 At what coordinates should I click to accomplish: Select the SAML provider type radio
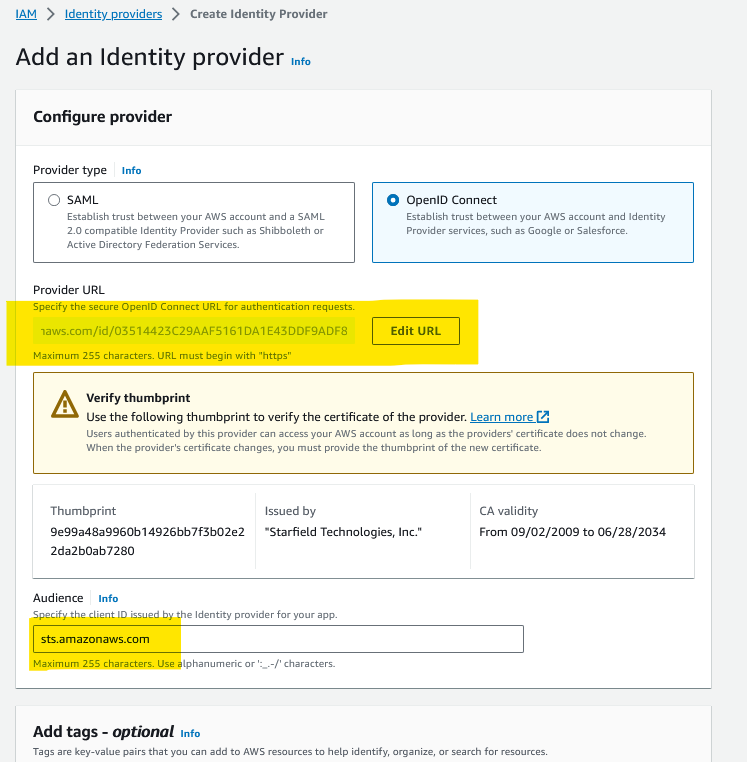[x=54, y=200]
